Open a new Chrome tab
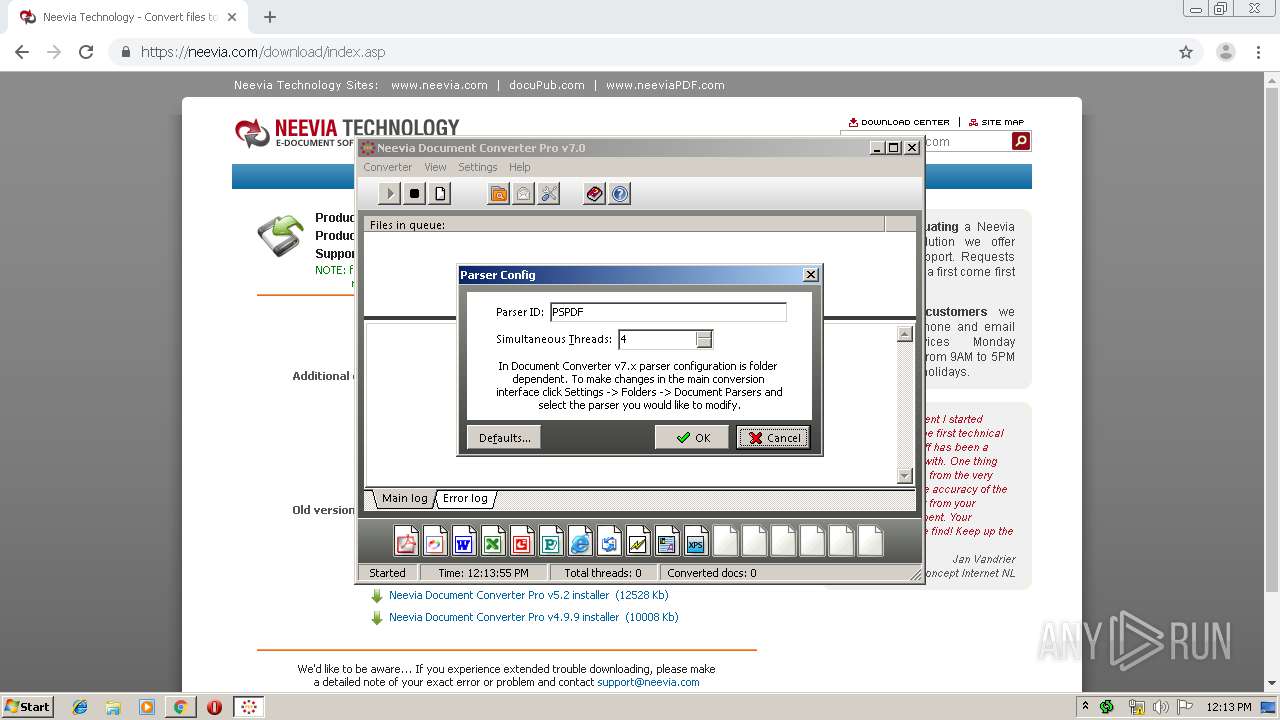 [x=270, y=17]
